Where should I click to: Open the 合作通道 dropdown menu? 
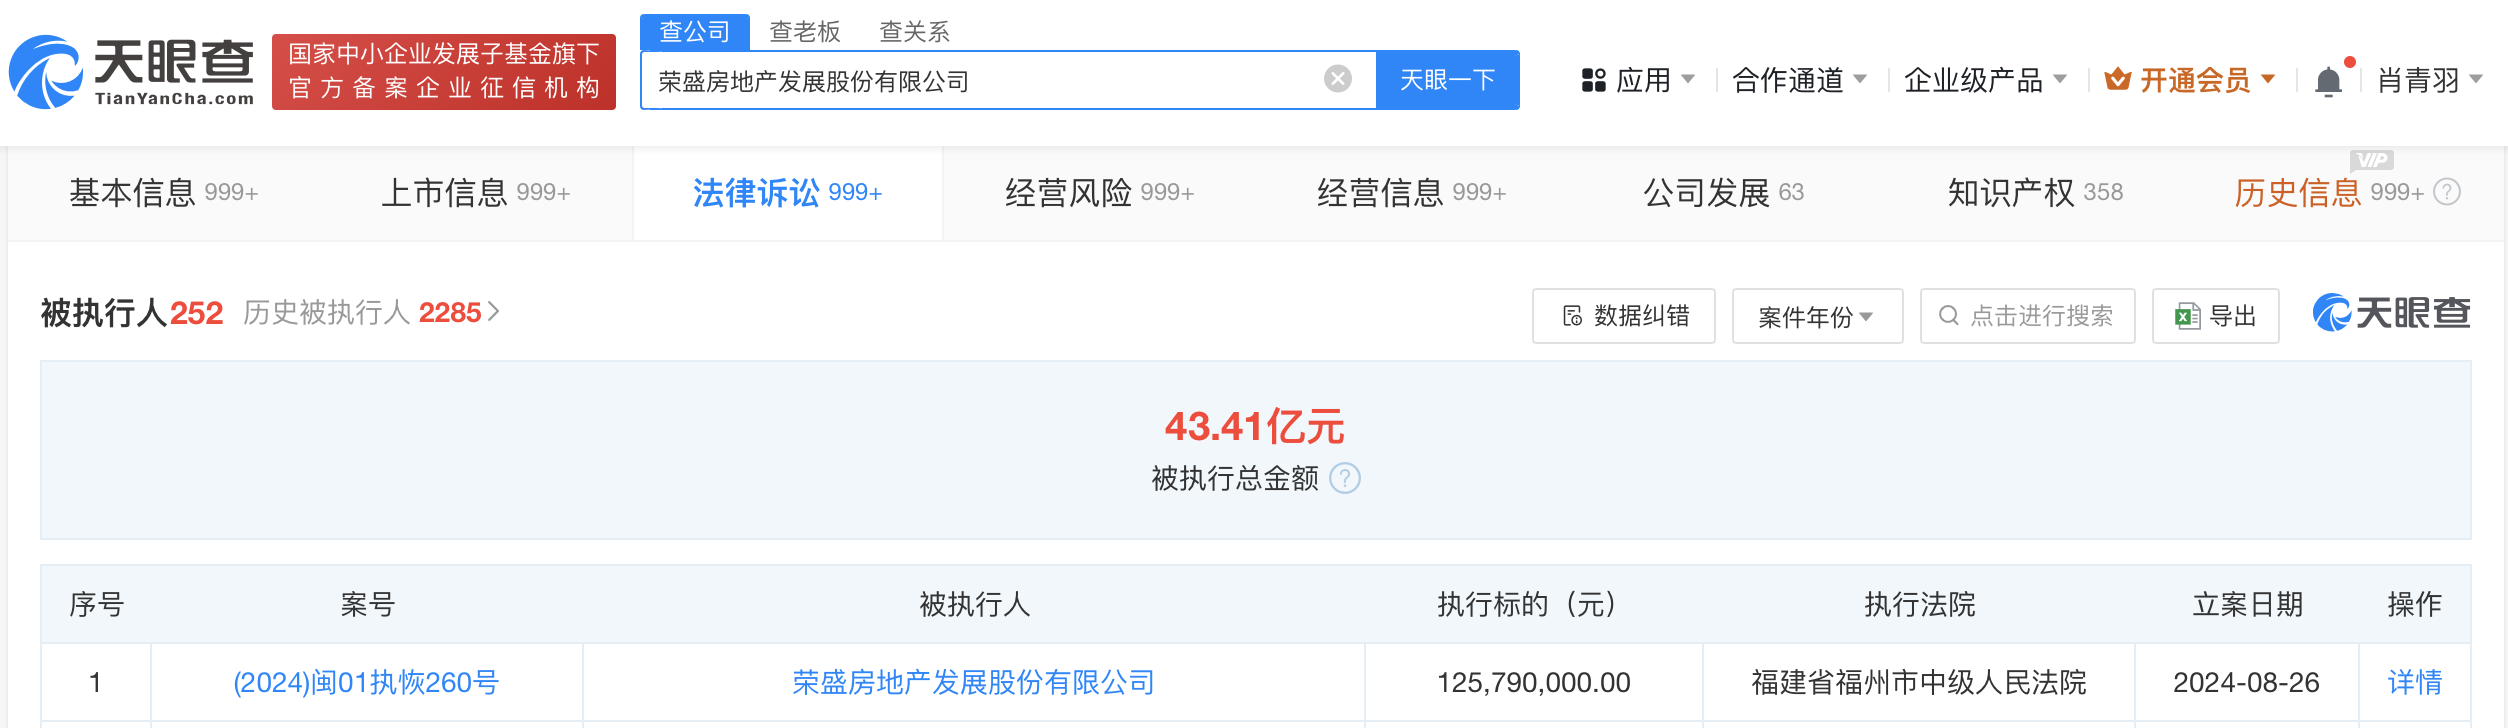pyautogui.click(x=1798, y=80)
